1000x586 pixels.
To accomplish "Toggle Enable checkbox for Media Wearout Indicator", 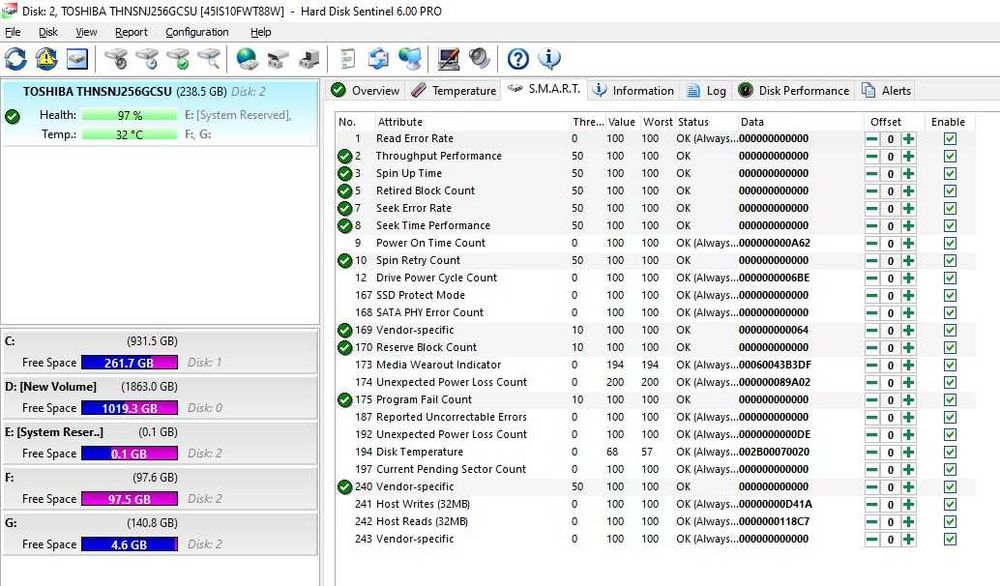I will (950, 365).
